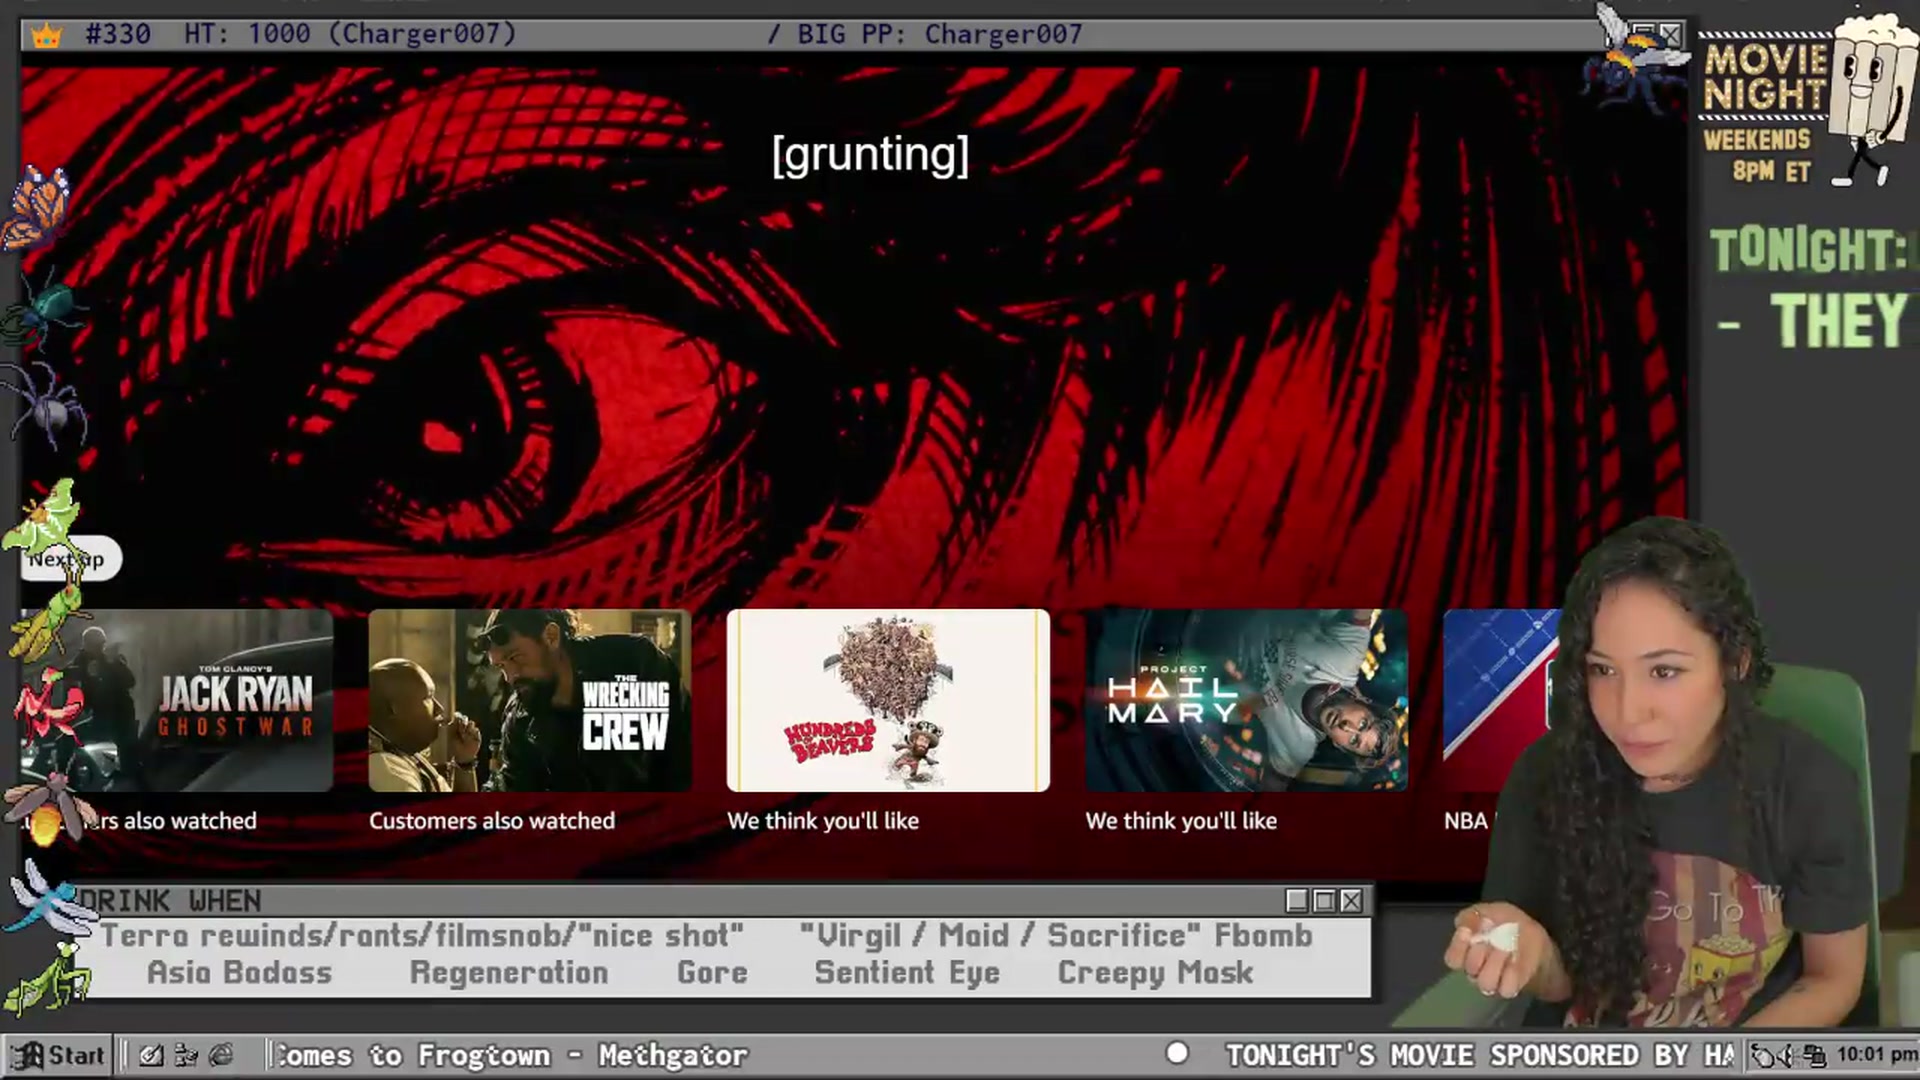Click the 'Regeneration' drink rule text
This screenshot has height=1080, width=1920.
[x=509, y=973]
